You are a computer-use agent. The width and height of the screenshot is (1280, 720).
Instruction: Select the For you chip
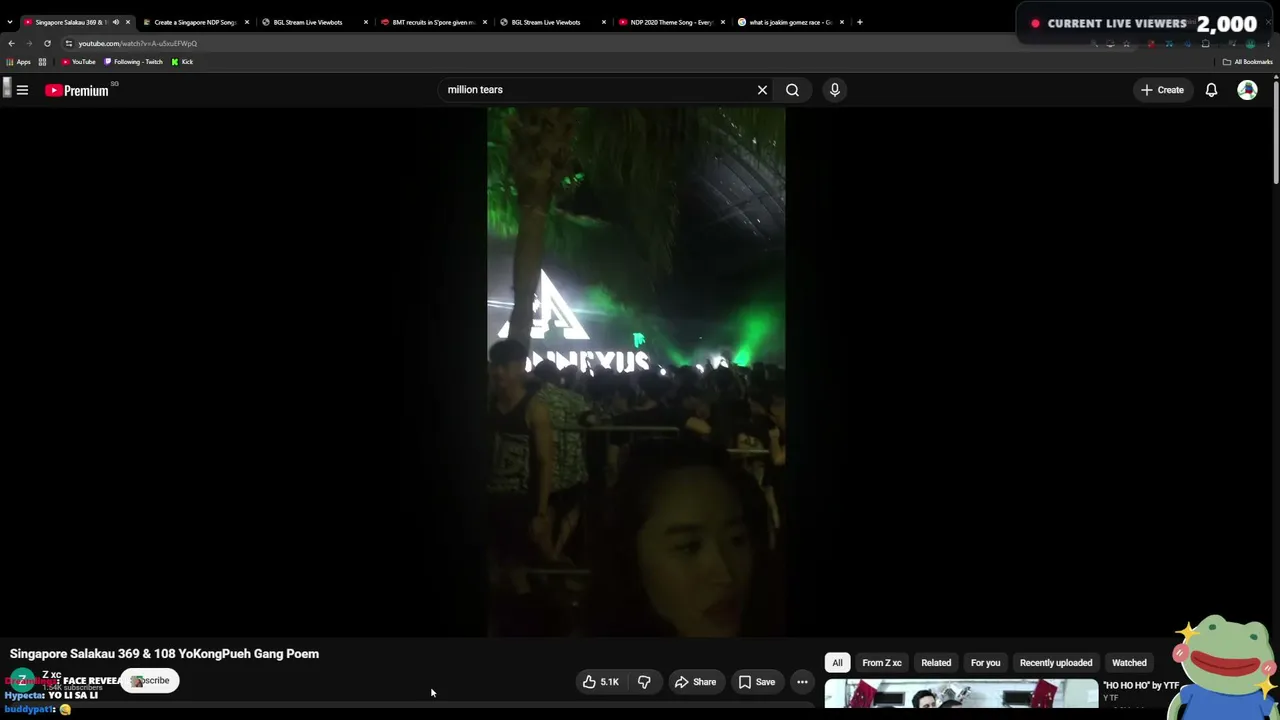(985, 663)
